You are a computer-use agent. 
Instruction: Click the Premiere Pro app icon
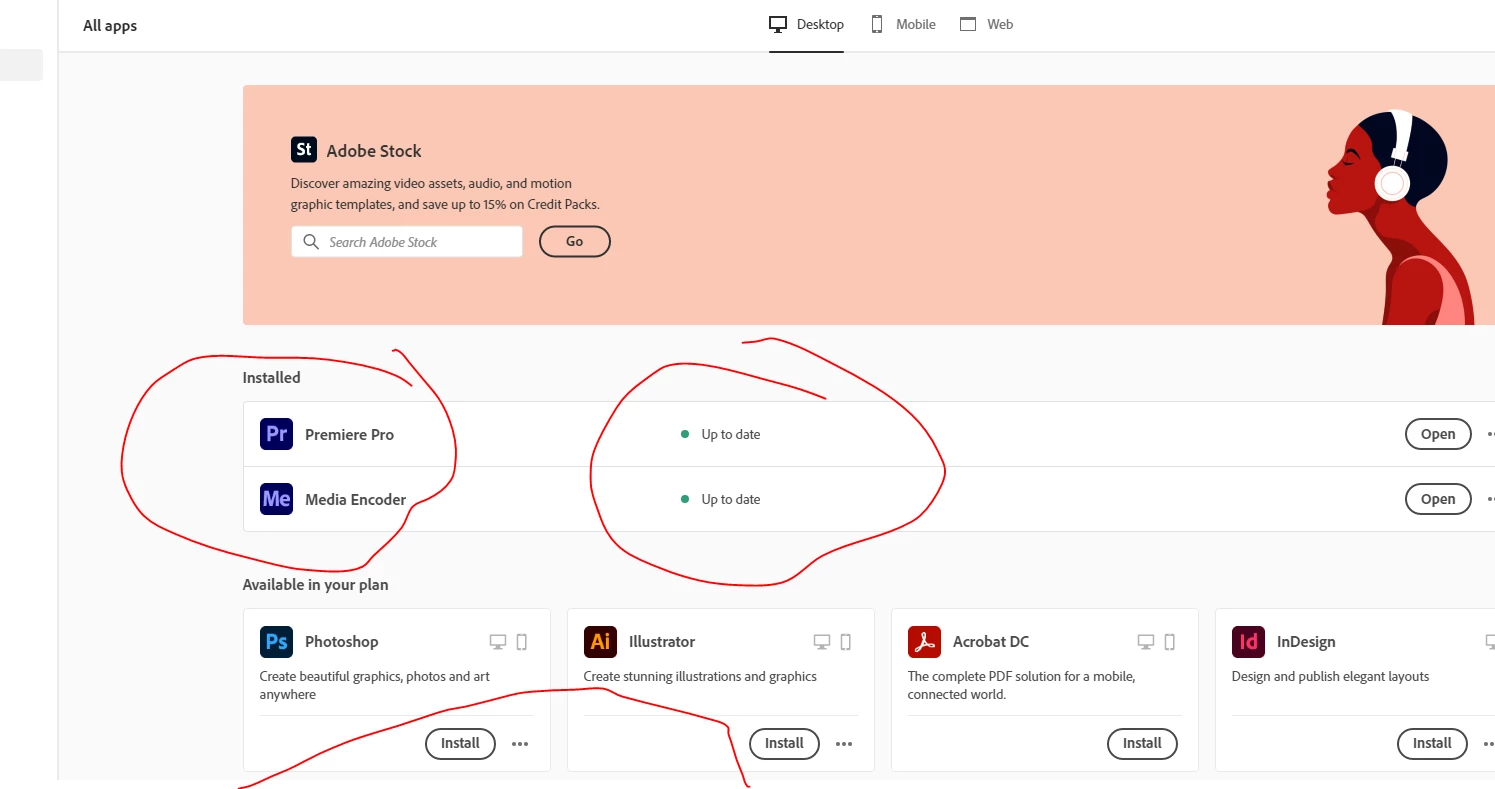point(276,434)
